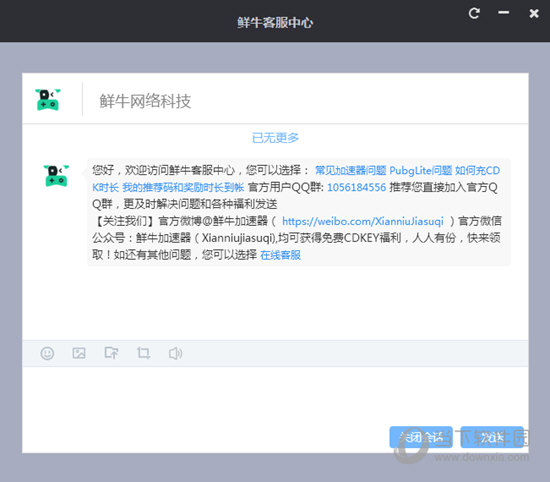
Task: Click 关闭会话 button
Action: click(421, 437)
